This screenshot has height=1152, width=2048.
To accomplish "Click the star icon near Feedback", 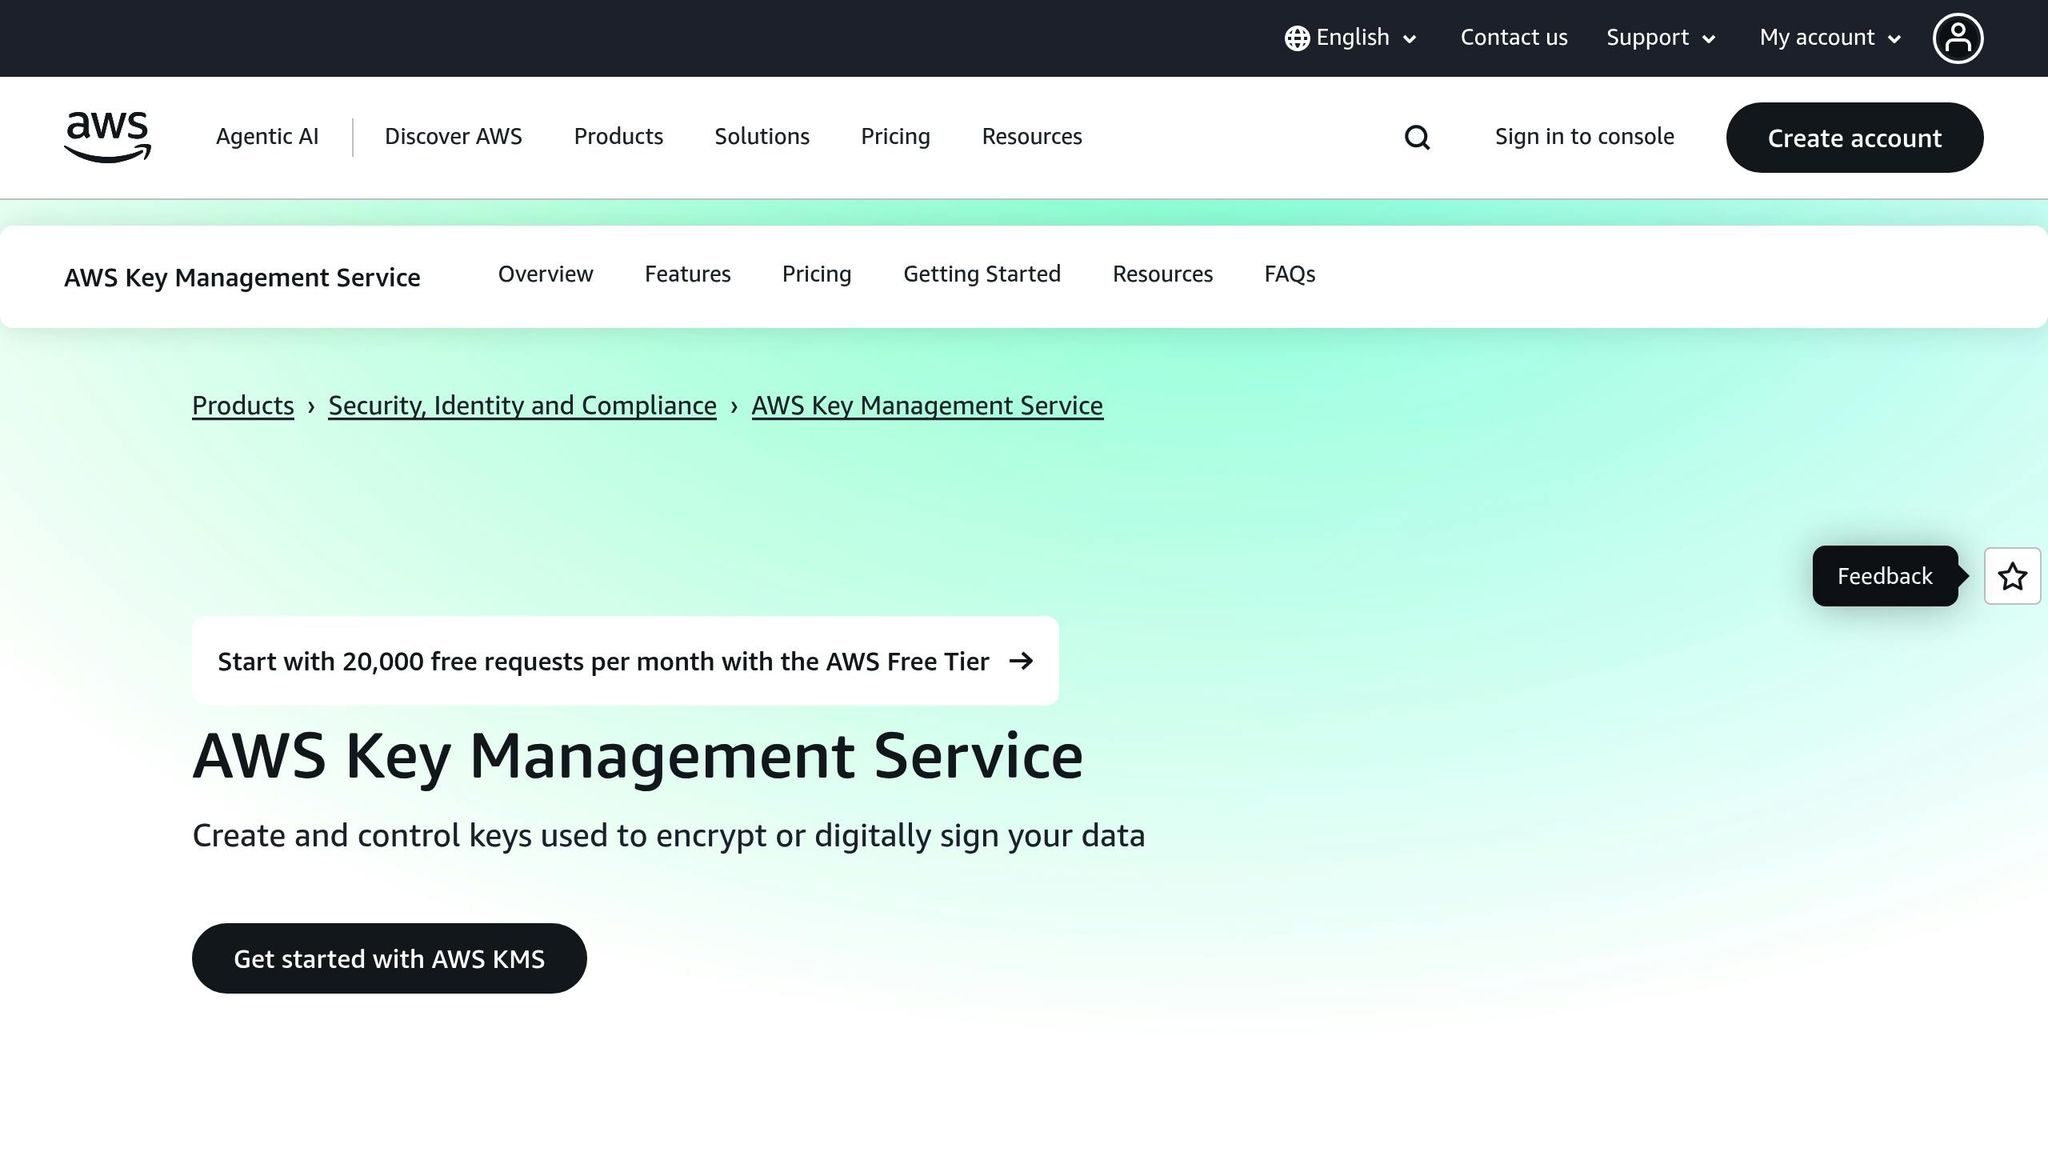I will click(2012, 576).
